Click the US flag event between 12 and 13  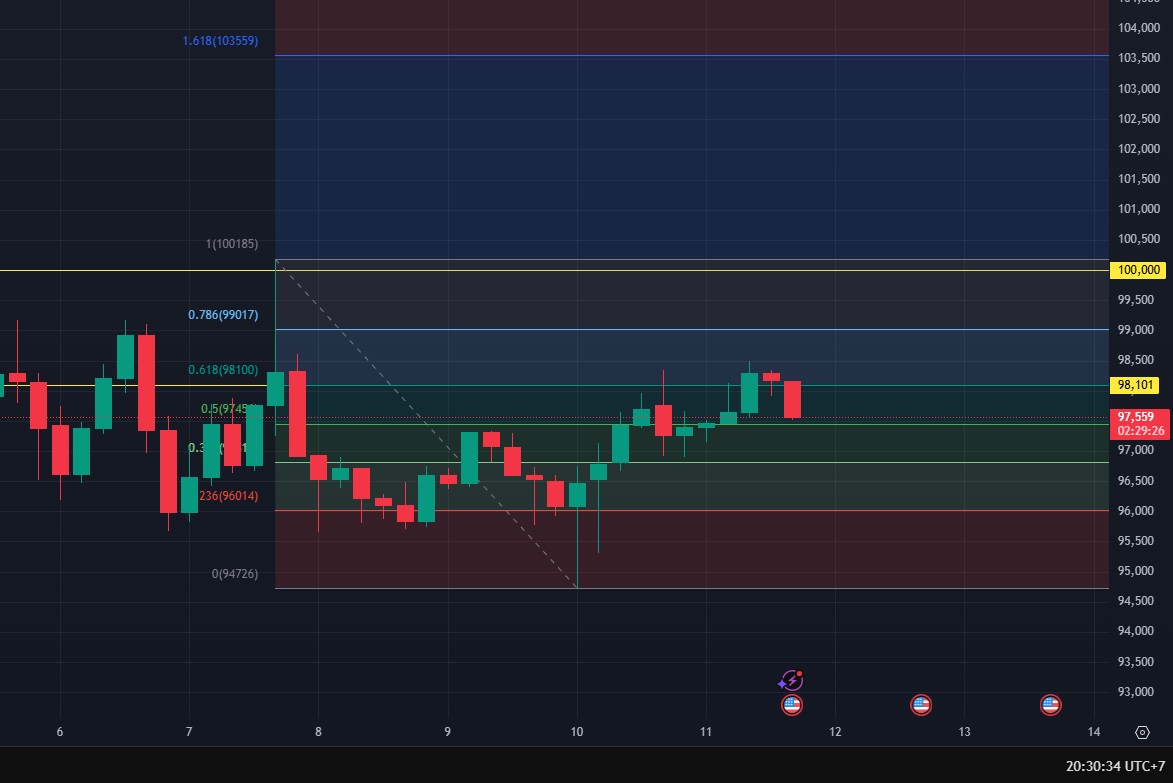click(x=921, y=705)
